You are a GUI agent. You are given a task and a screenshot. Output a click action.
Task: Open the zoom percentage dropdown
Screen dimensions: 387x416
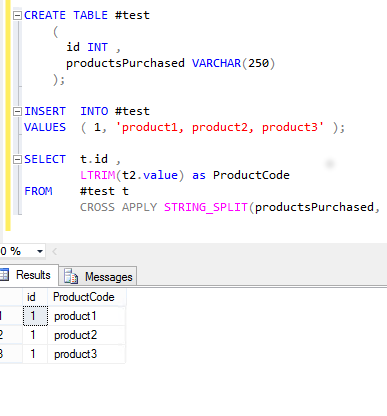pos(40,251)
